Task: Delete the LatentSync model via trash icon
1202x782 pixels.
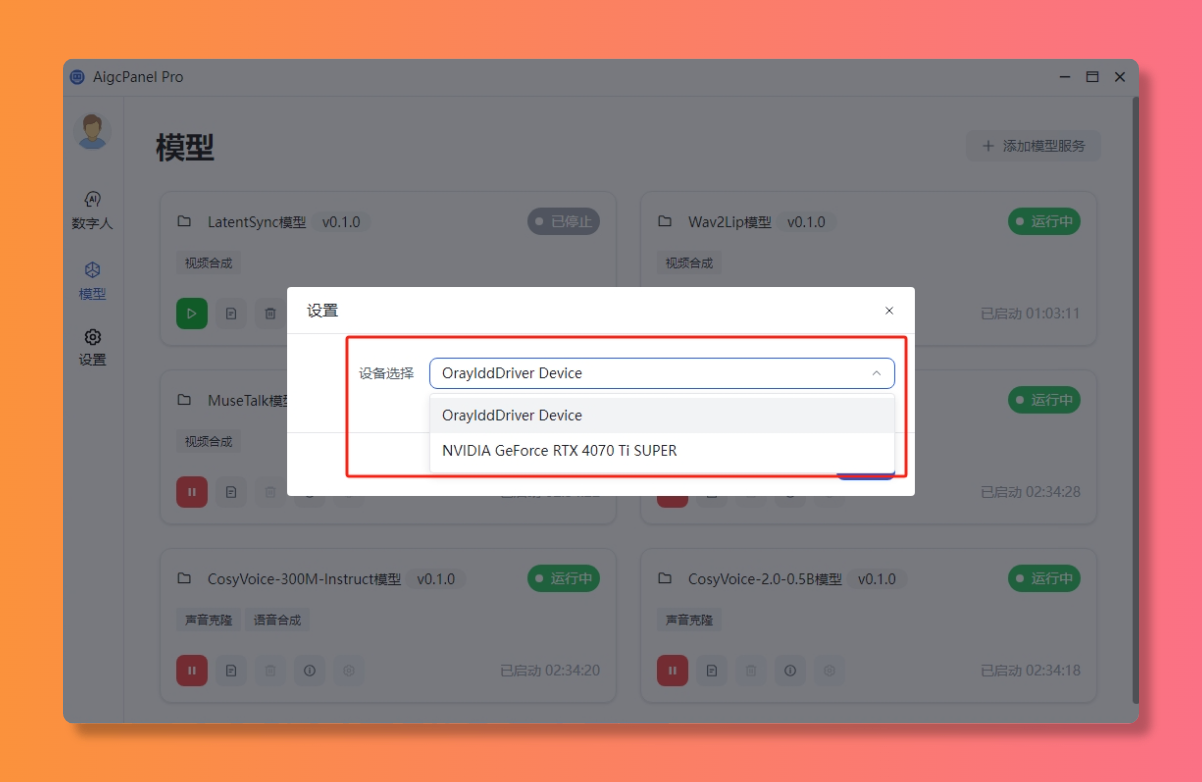Action: (x=270, y=314)
